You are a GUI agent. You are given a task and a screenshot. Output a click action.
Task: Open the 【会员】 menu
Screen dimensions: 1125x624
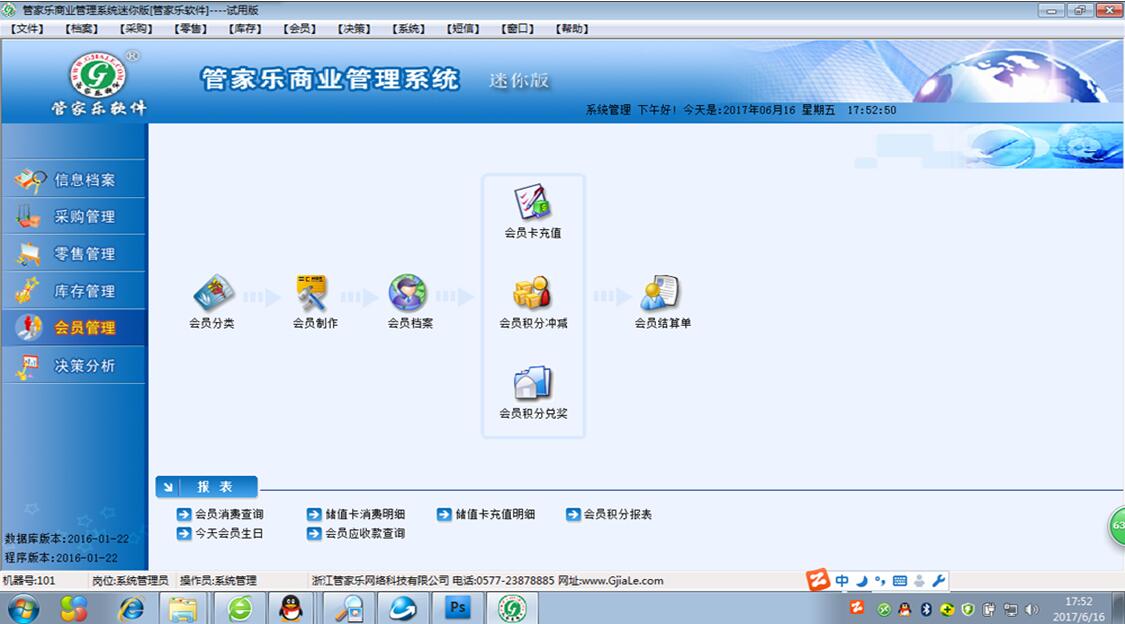coord(300,29)
